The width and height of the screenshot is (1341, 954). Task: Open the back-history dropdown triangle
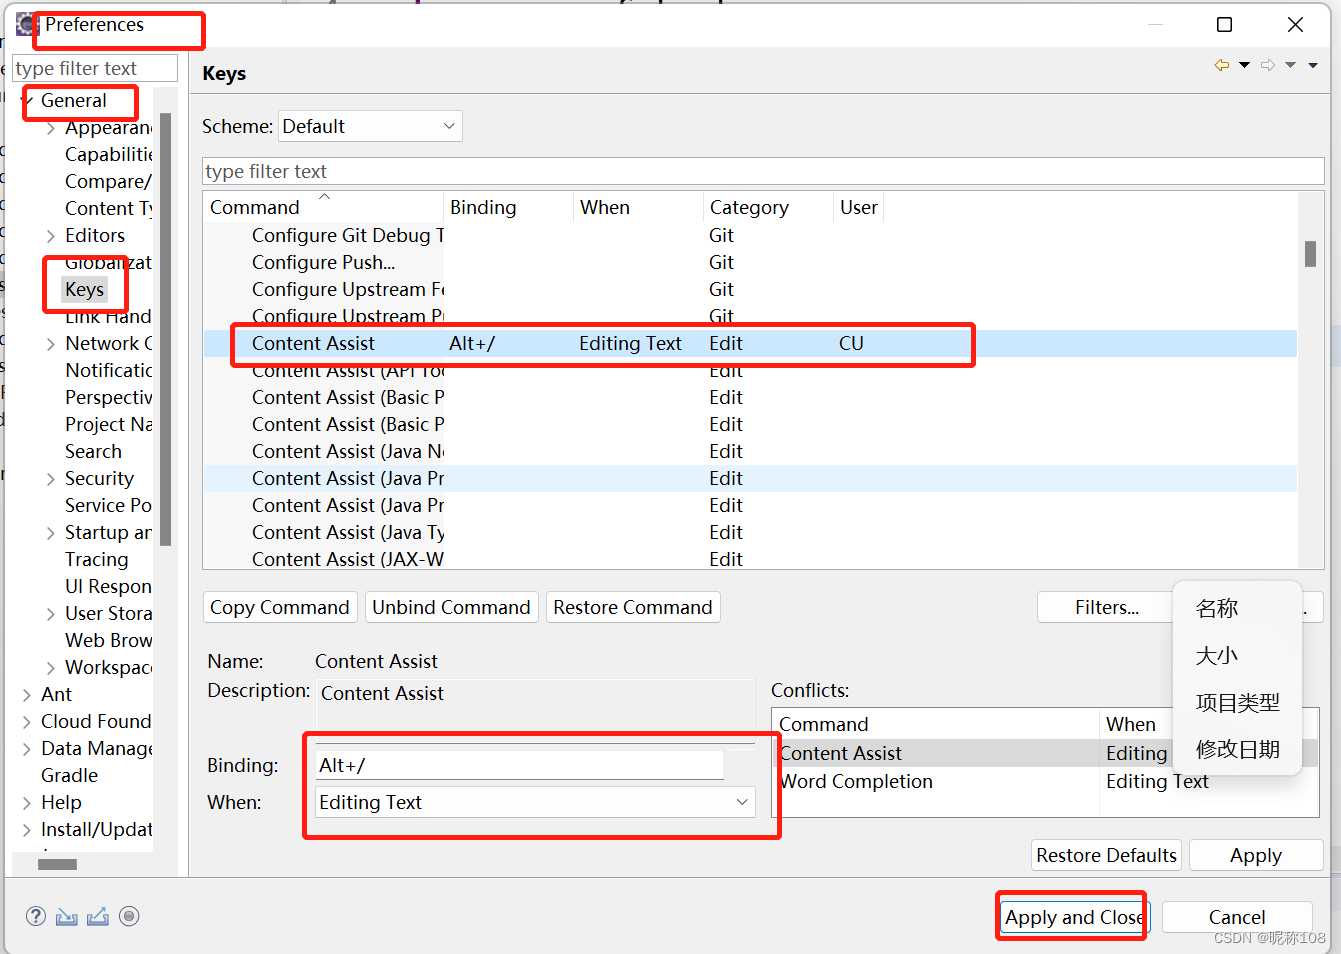point(1242,64)
